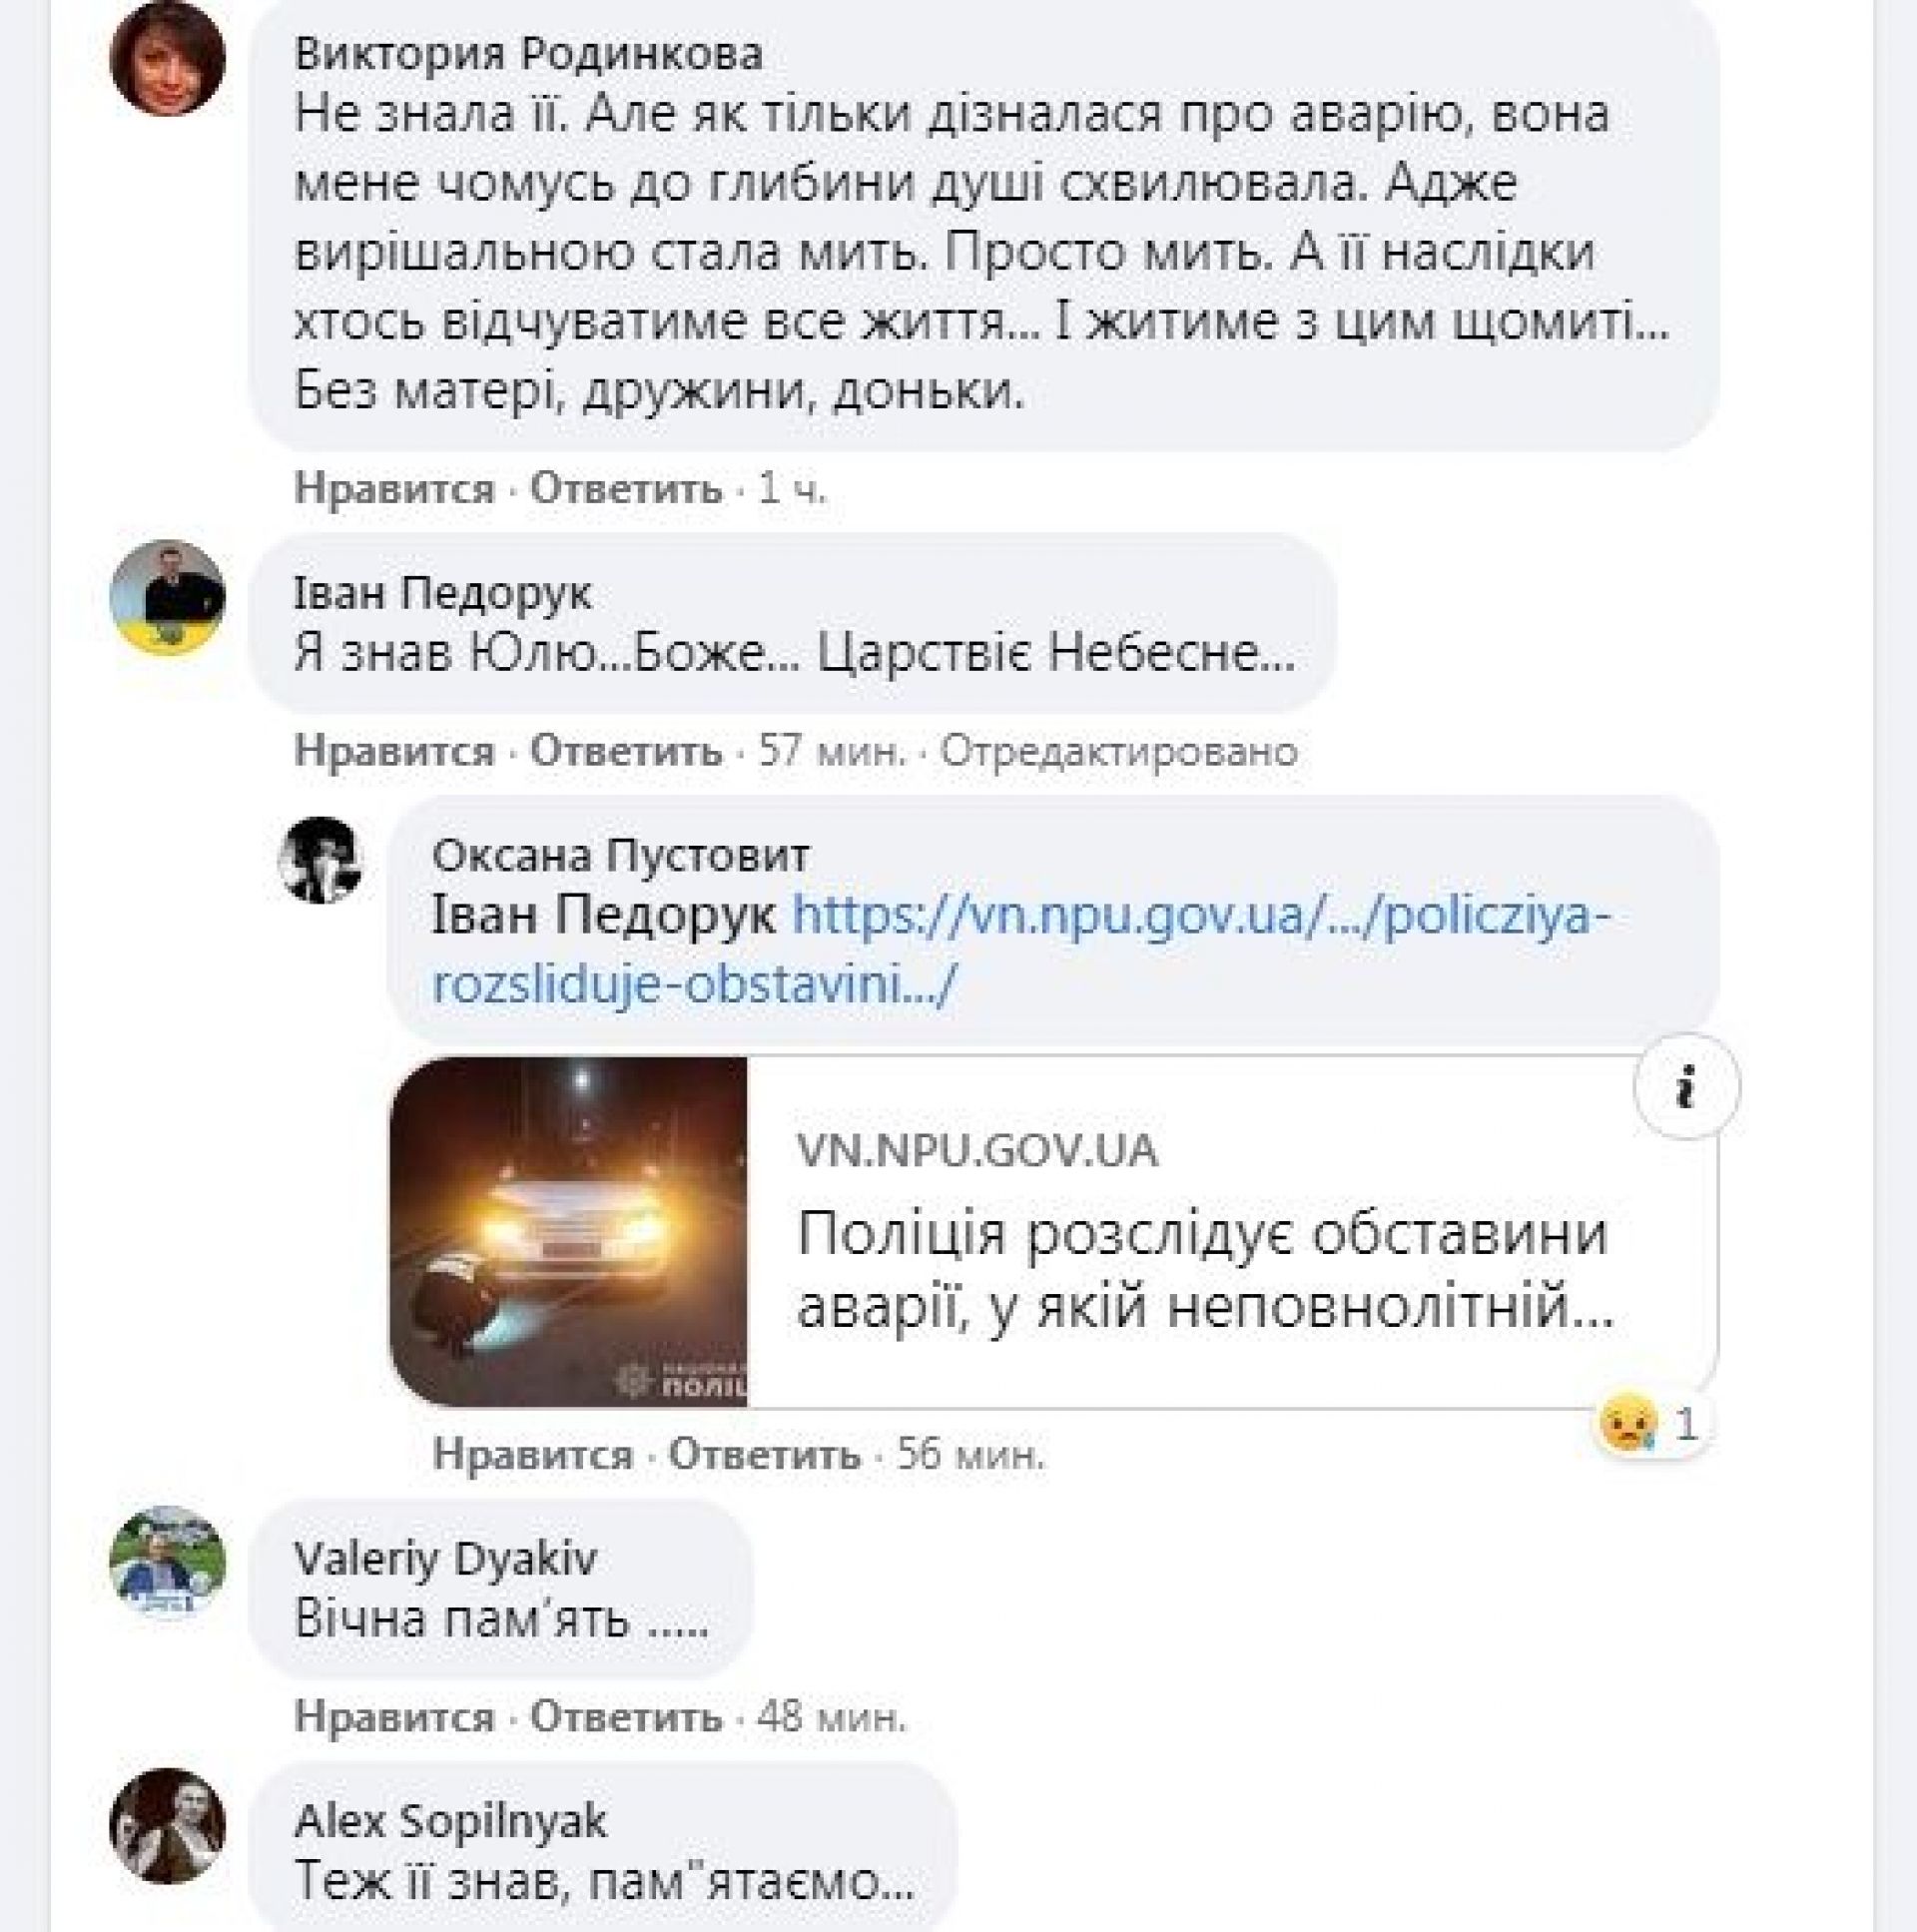Open Оксана Пустовит's profile avatar
This screenshot has width=1917, height=1932.
tap(320, 860)
